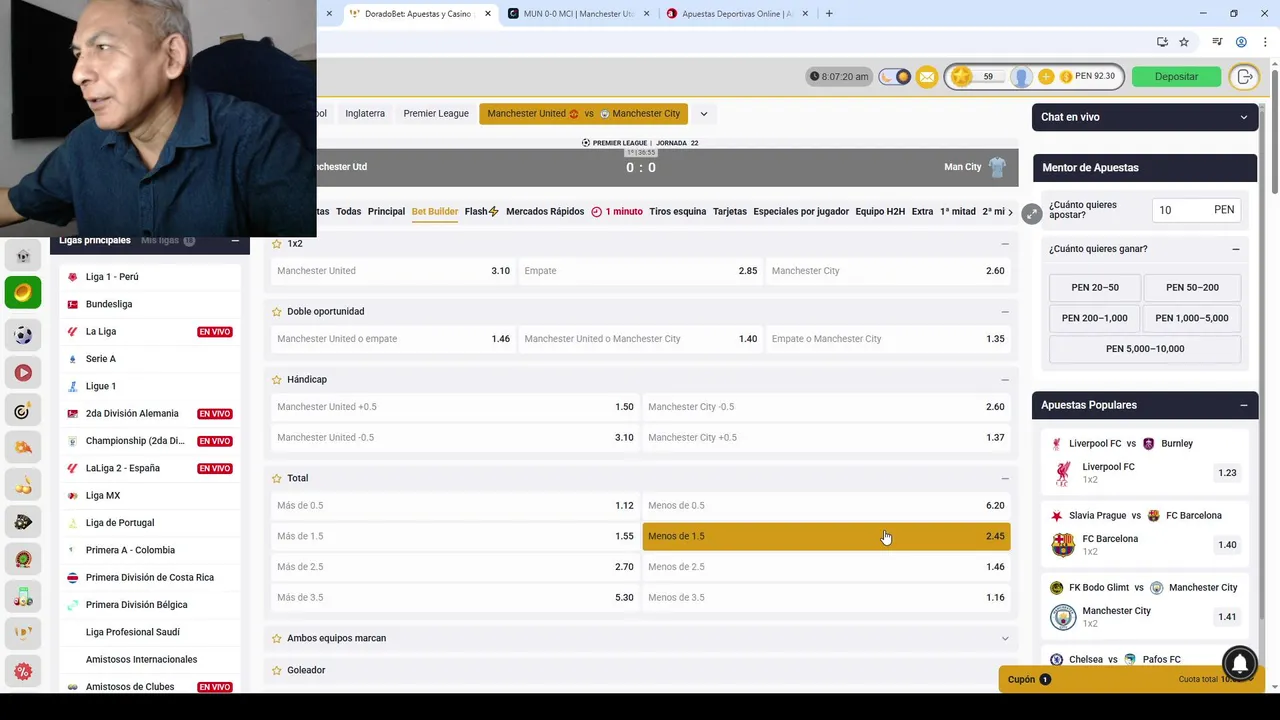Favorite the Hándicap market star
Viewport: 1280px width, 720px height.
[277, 380]
